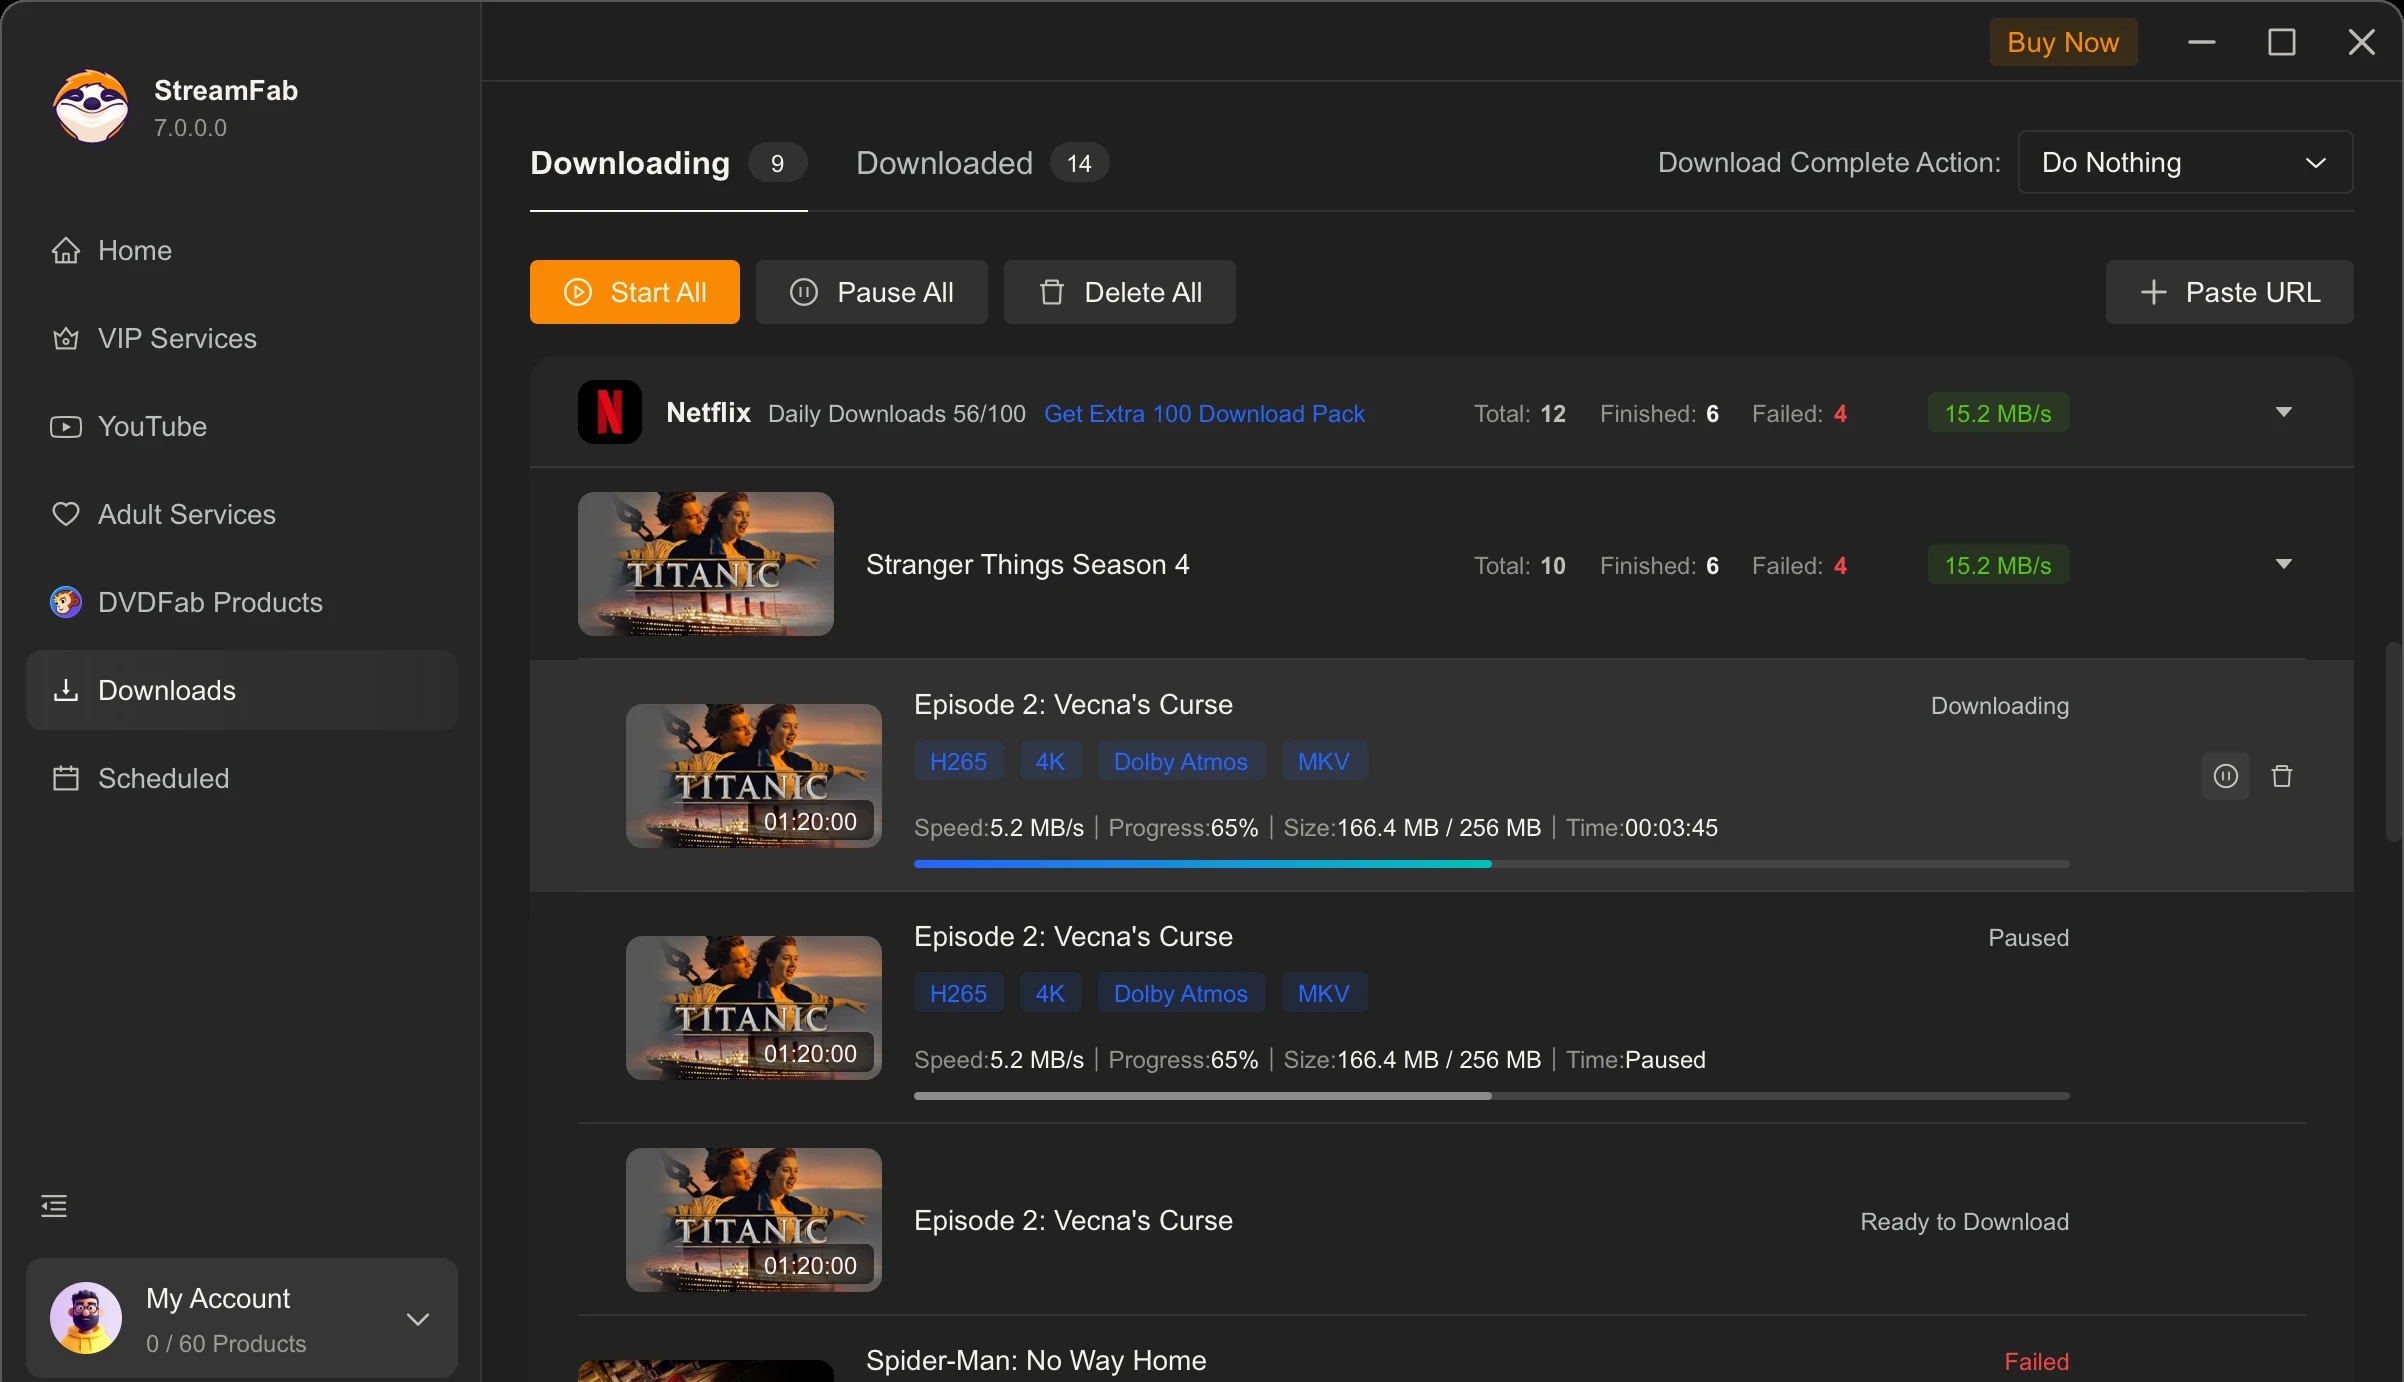Open Download Complete Action dropdown

(x=2185, y=162)
